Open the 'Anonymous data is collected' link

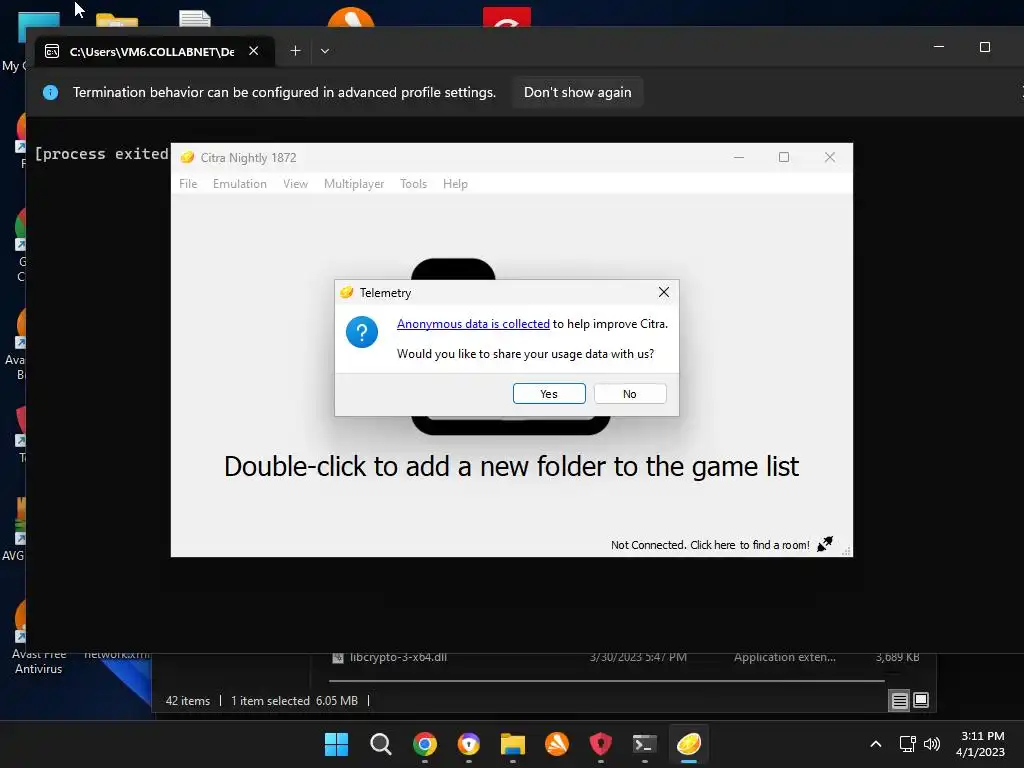click(x=473, y=324)
